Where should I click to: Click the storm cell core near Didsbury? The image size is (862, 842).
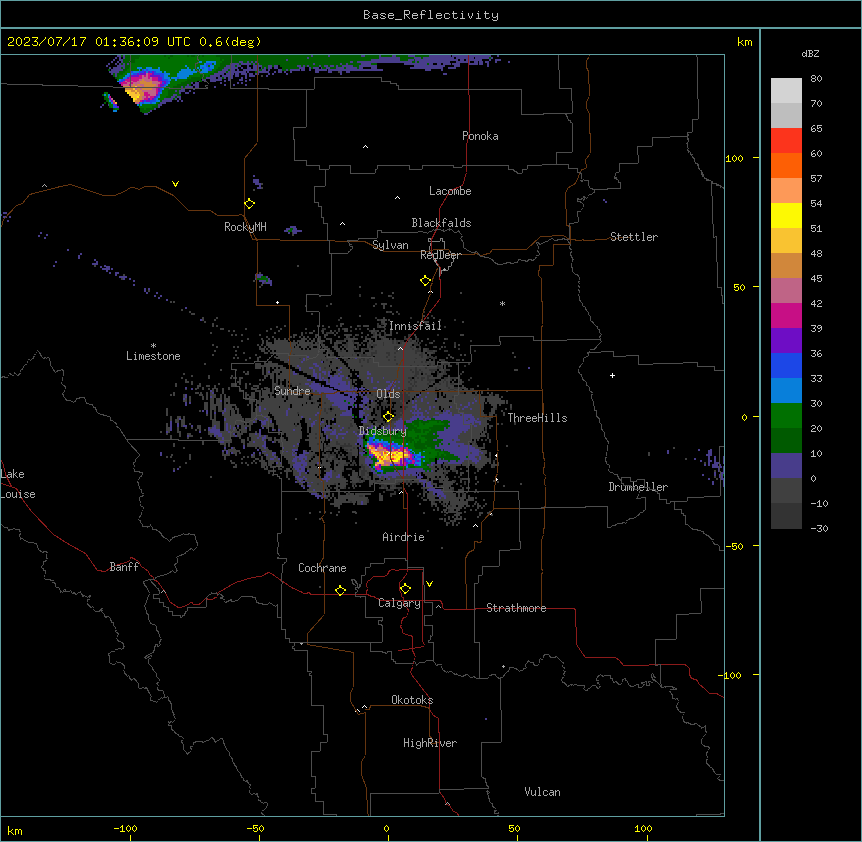pyautogui.click(x=391, y=456)
